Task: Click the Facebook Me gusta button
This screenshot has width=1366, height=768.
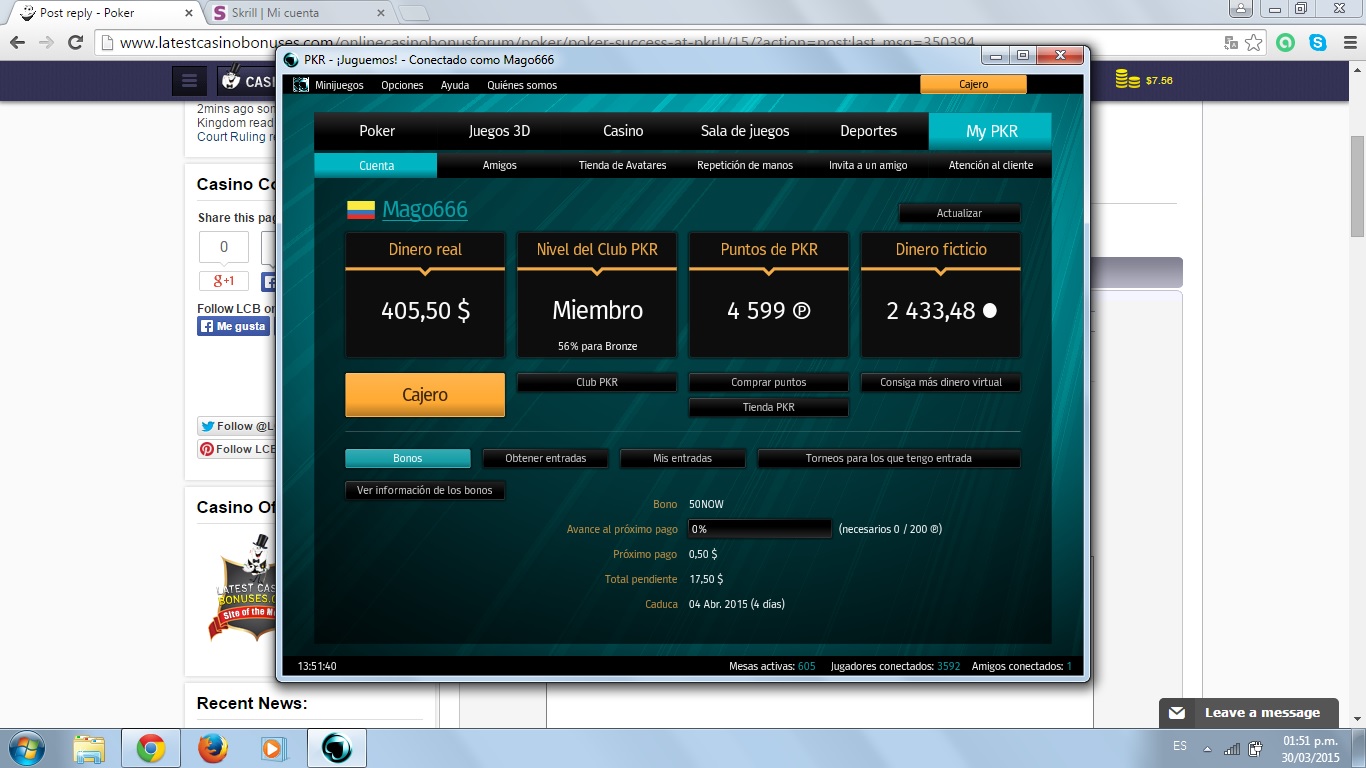Action: coord(233,326)
